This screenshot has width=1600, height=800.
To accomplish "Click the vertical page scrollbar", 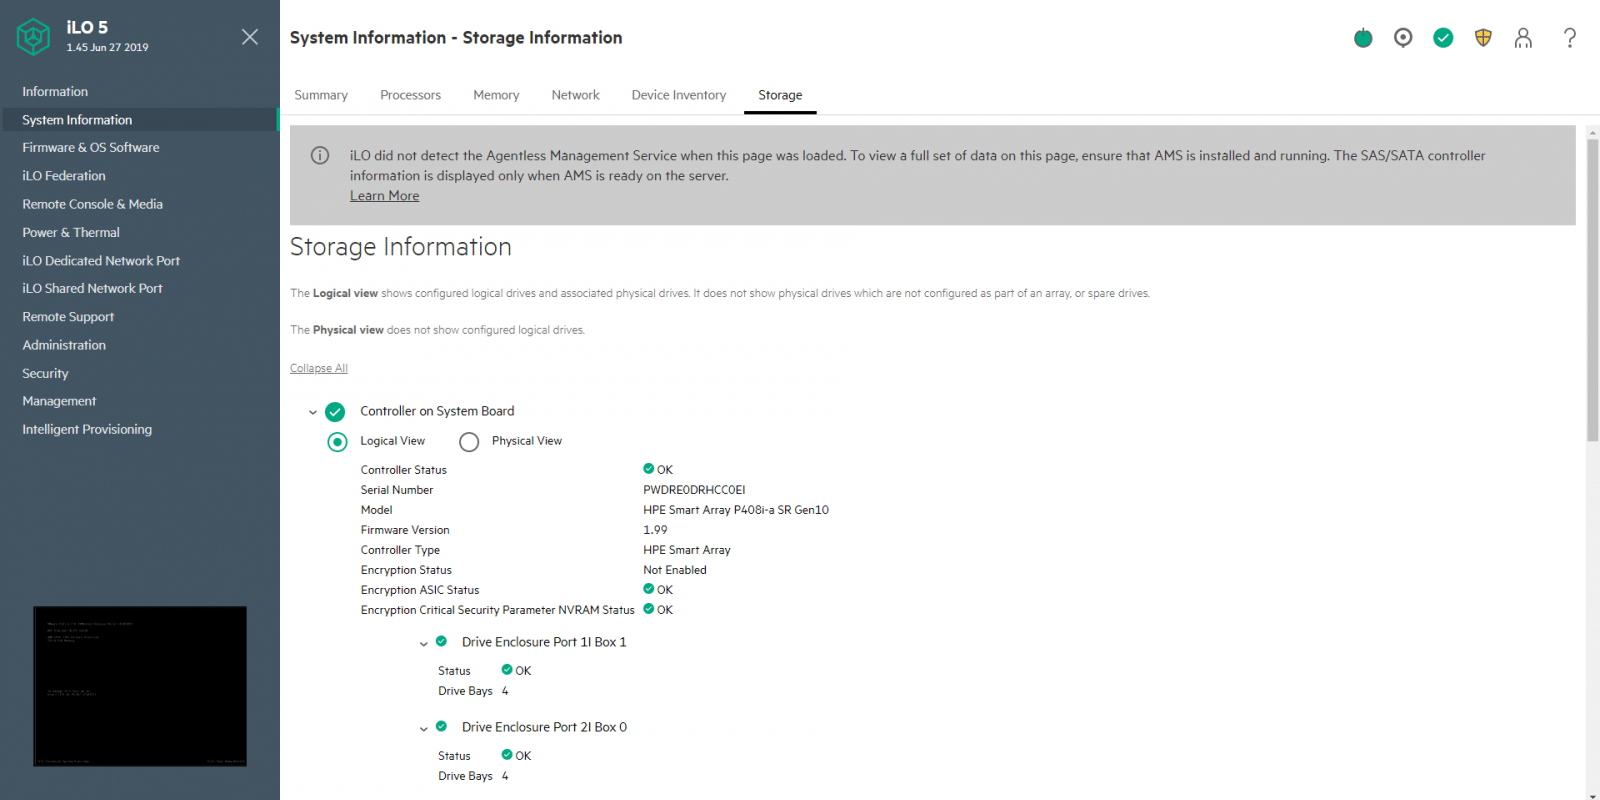I will click(1592, 290).
